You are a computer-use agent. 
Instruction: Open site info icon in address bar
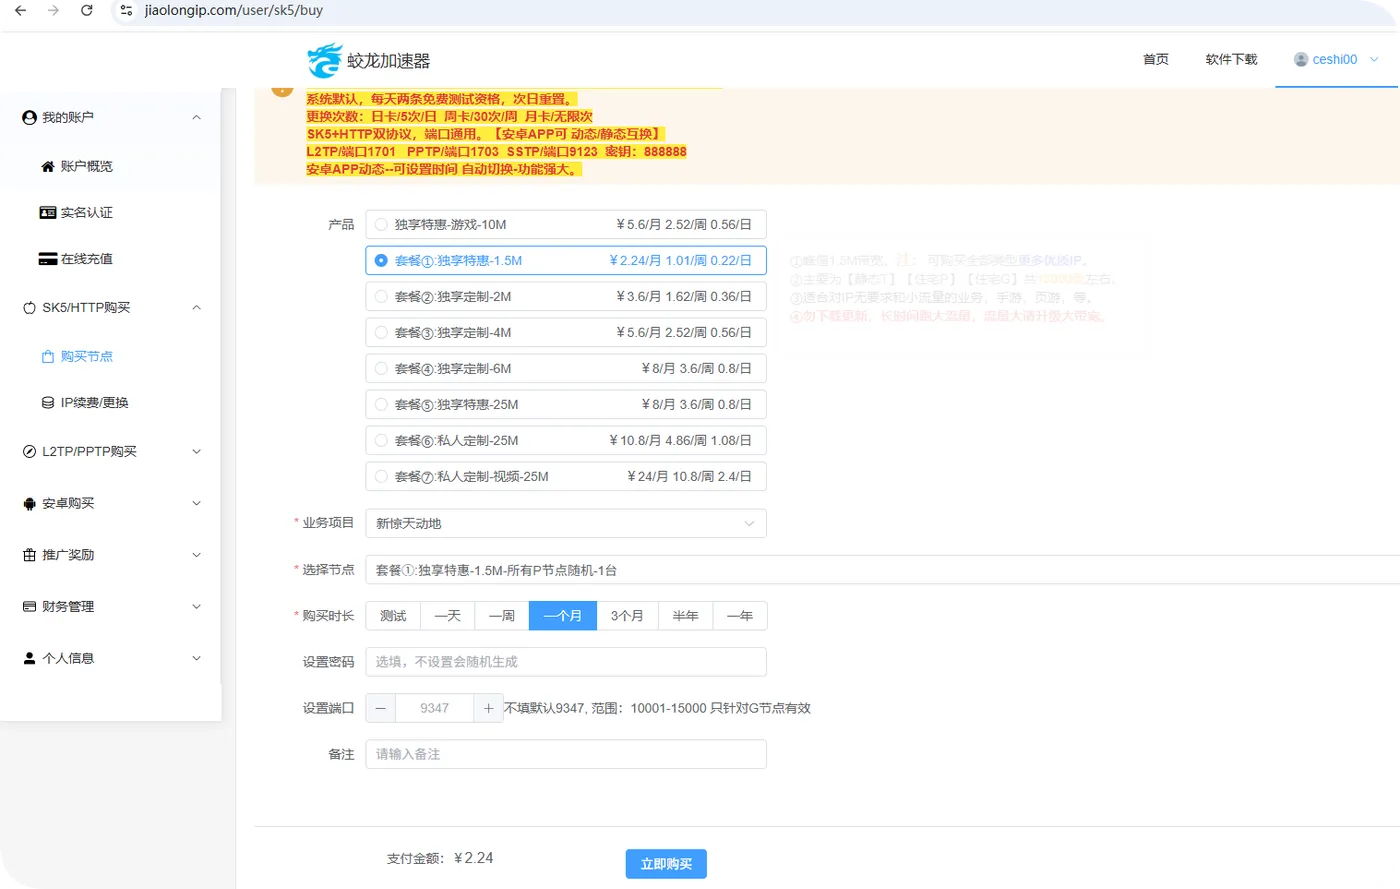click(126, 11)
